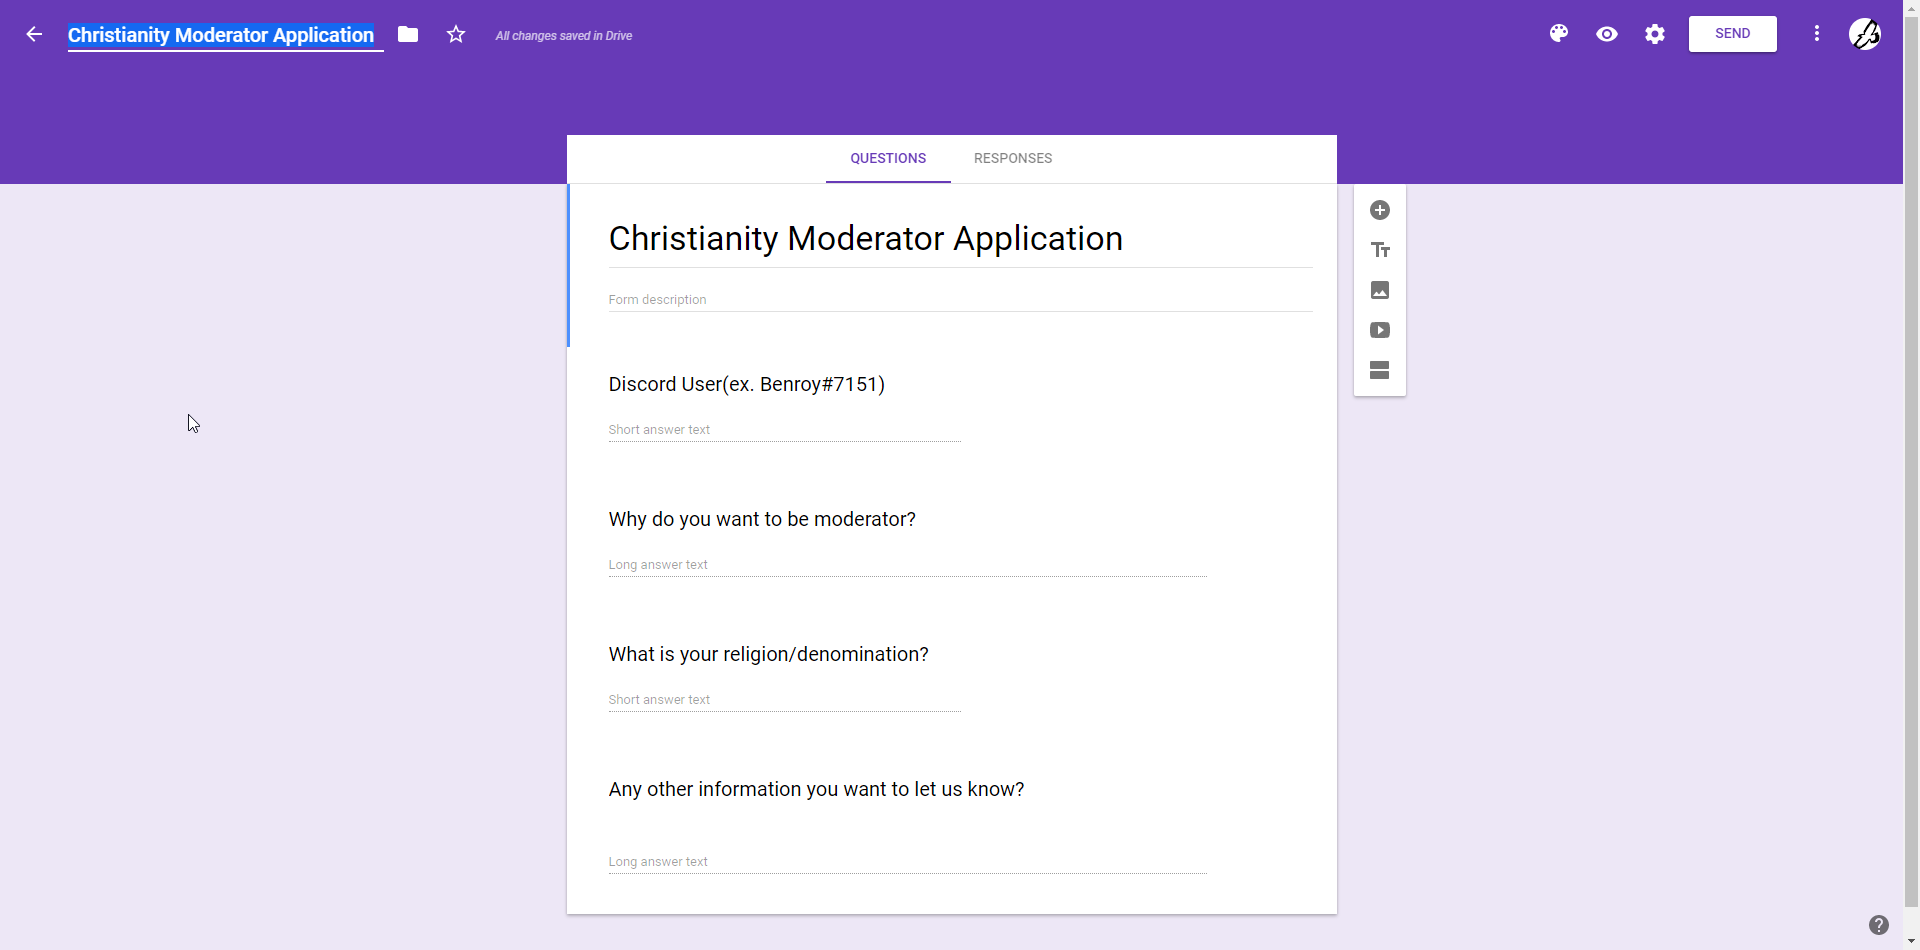Add title and description element
The image size is (1920, 950).
pyautogui.click(x=1380, y=250)
